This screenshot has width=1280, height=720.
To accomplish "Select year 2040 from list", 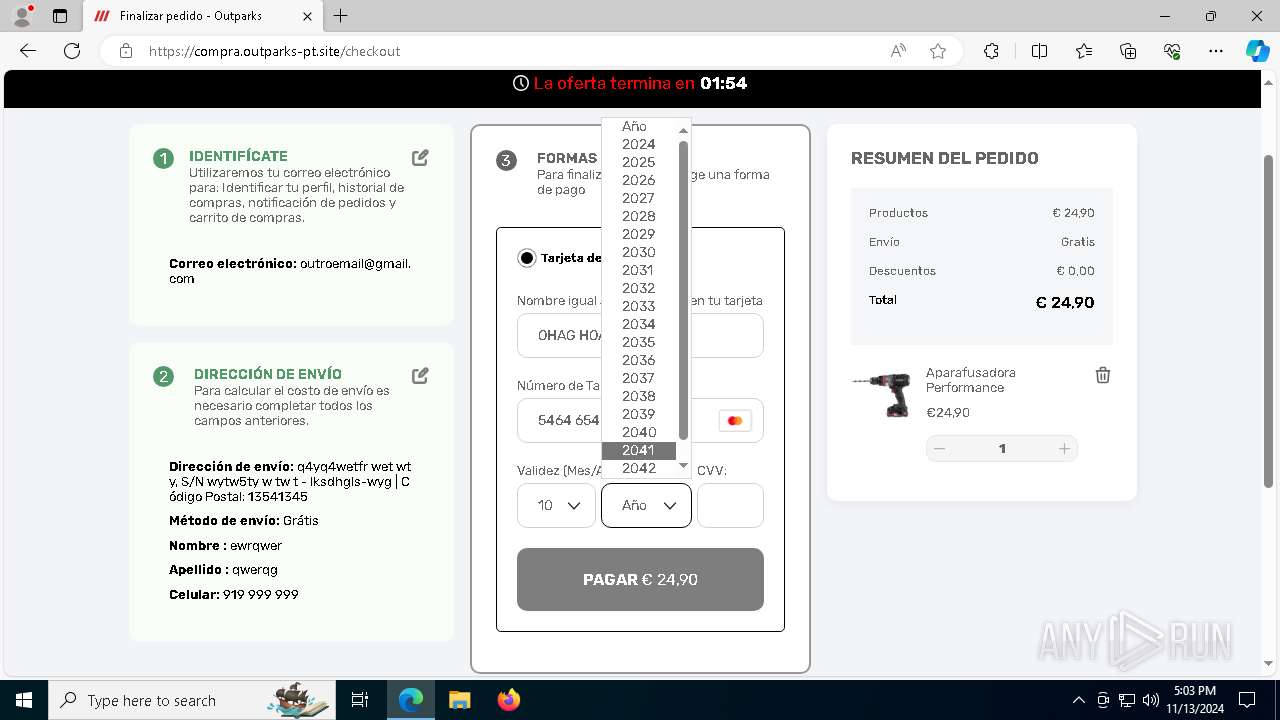I will [639, 432].
